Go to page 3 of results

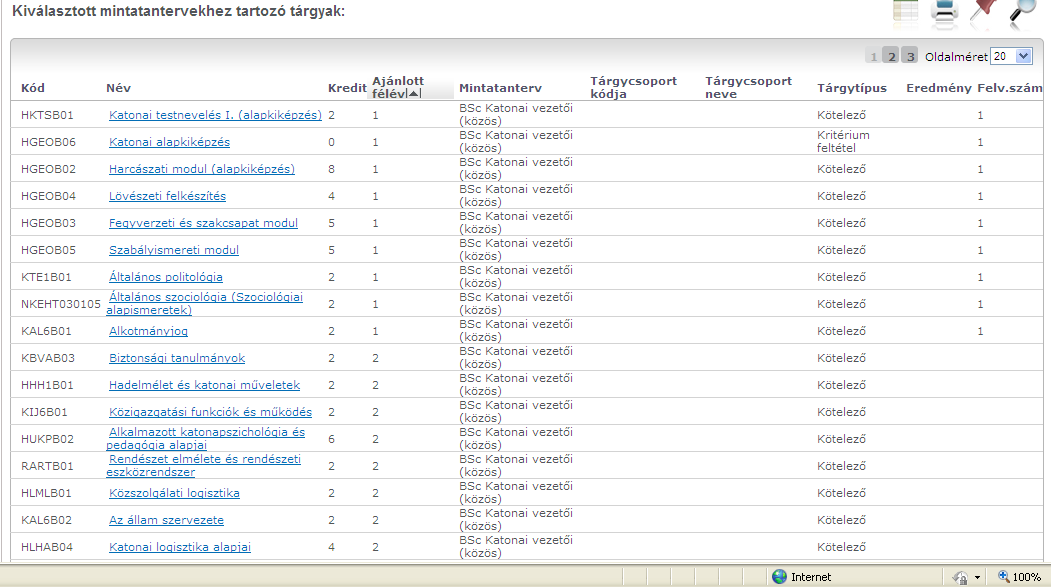tap(910, 56)
